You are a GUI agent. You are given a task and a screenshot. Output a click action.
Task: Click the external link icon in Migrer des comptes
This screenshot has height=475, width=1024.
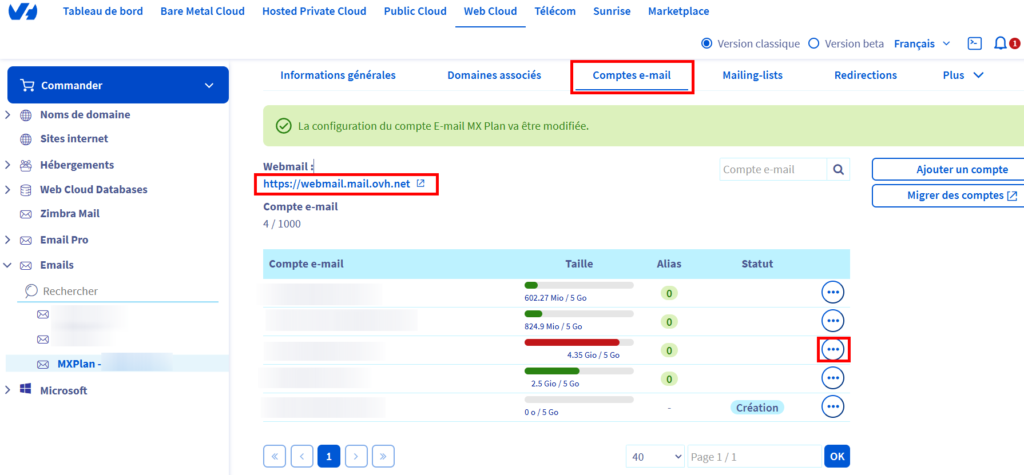point(1012,195)
